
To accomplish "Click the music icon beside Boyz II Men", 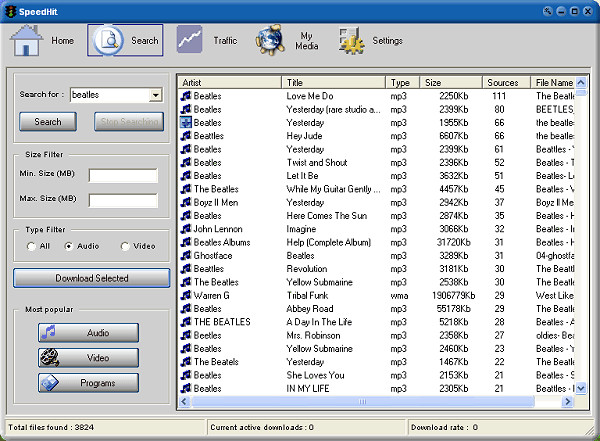I will (186, 202).
